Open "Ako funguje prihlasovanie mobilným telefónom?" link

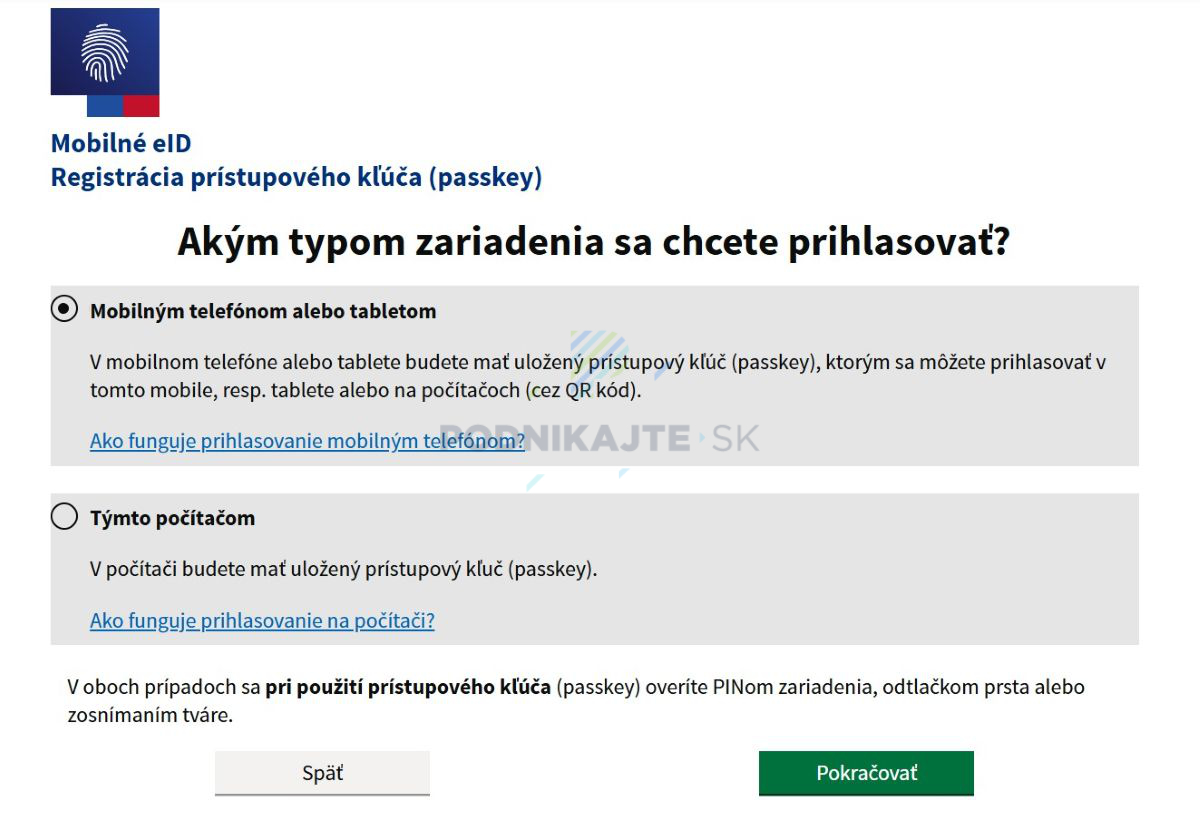(x=307, y=440)
